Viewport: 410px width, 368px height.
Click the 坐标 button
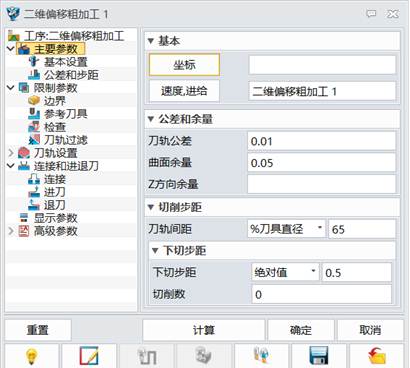pos(184,65)
